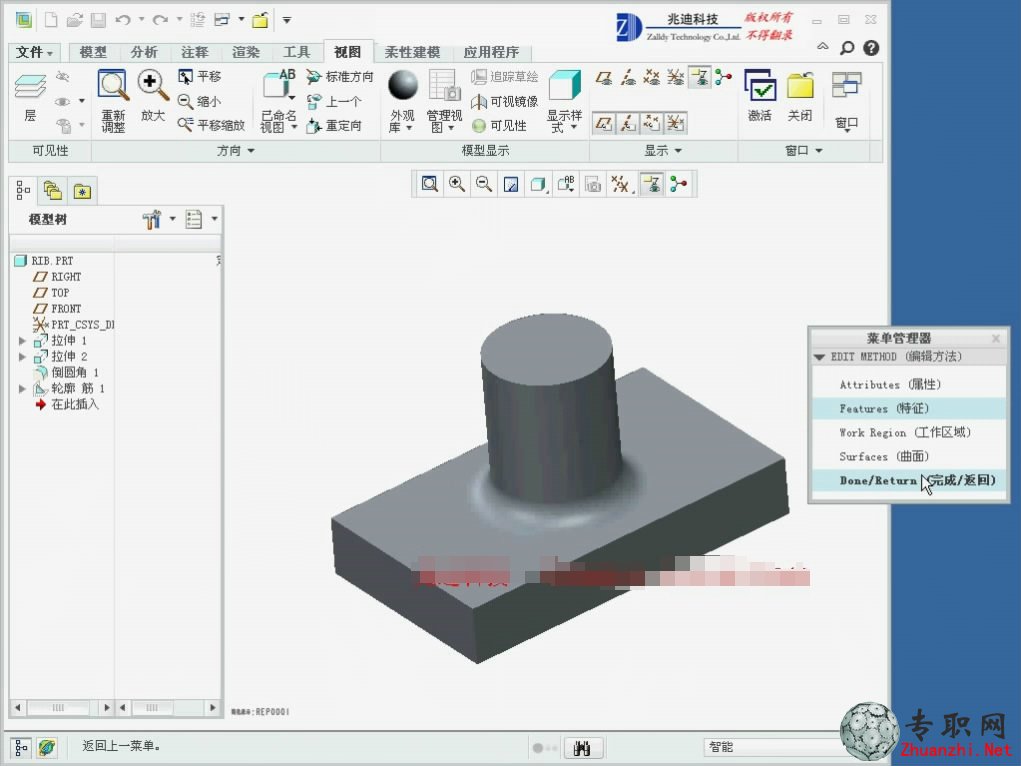Image resolution: width=1021 pixels, height=766 pixels.
Task: Click the 关闭 close-window folder icon
Action: [800, 86]
